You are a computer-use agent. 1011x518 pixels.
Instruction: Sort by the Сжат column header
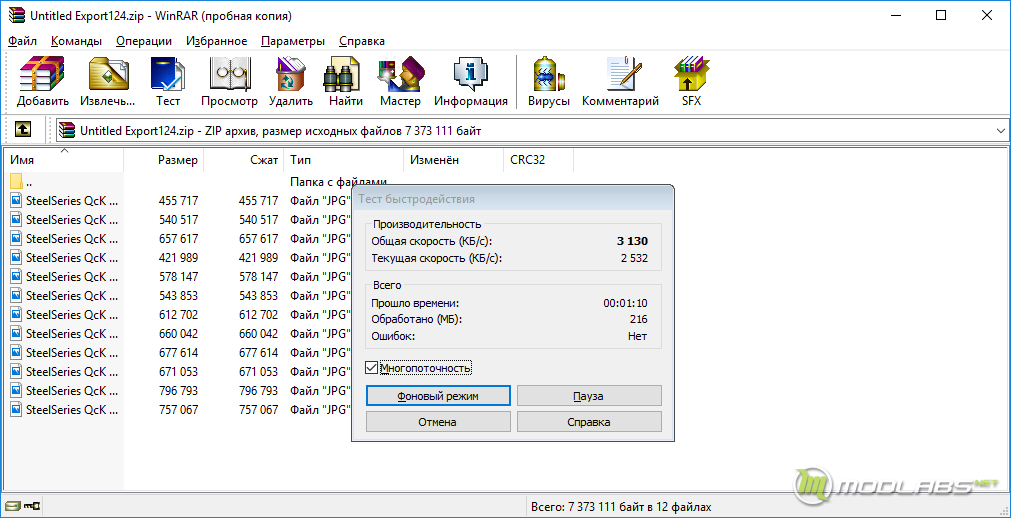click(244, 159)
